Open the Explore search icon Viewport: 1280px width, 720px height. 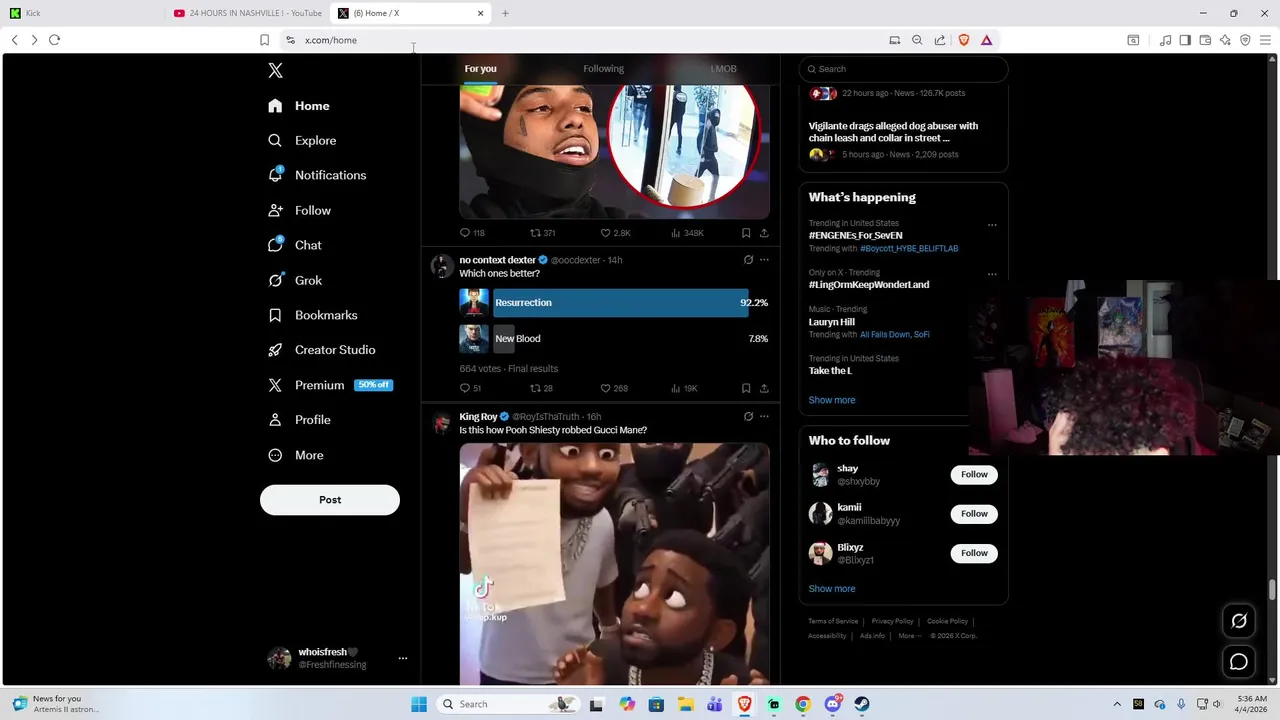(x=275, y=141)
